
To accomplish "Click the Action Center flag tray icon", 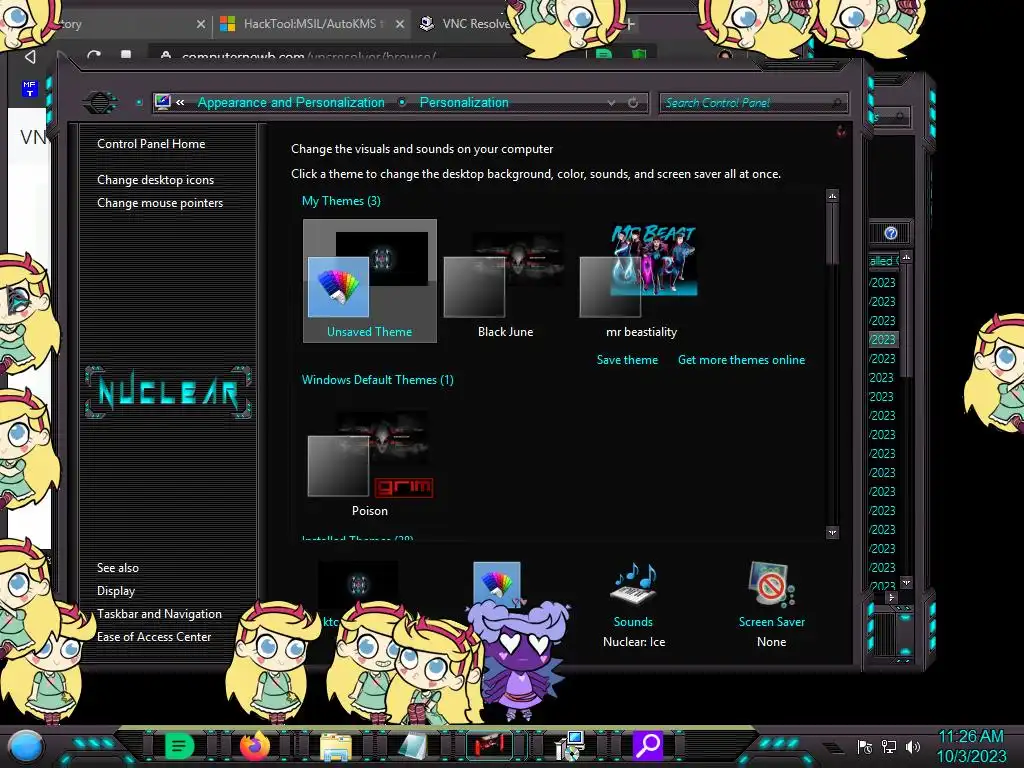I will pos(865,747).
